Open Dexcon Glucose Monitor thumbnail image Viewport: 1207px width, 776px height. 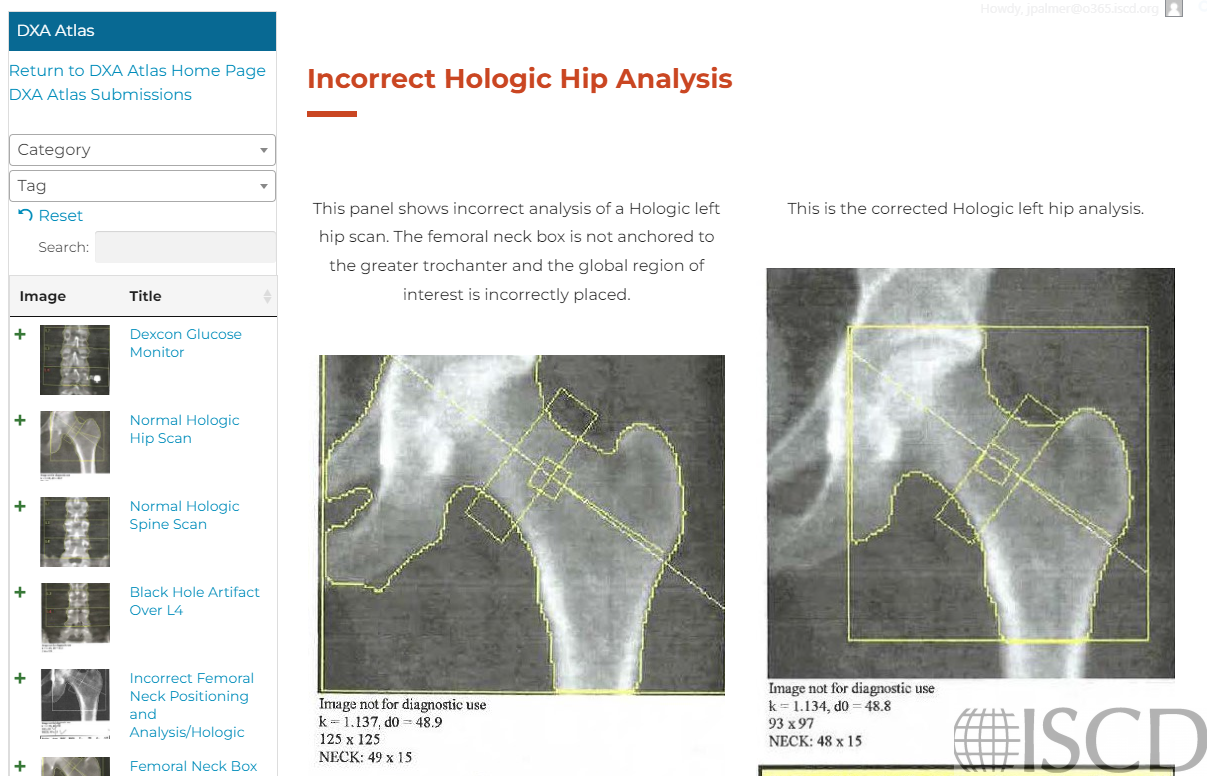(75, 359)
